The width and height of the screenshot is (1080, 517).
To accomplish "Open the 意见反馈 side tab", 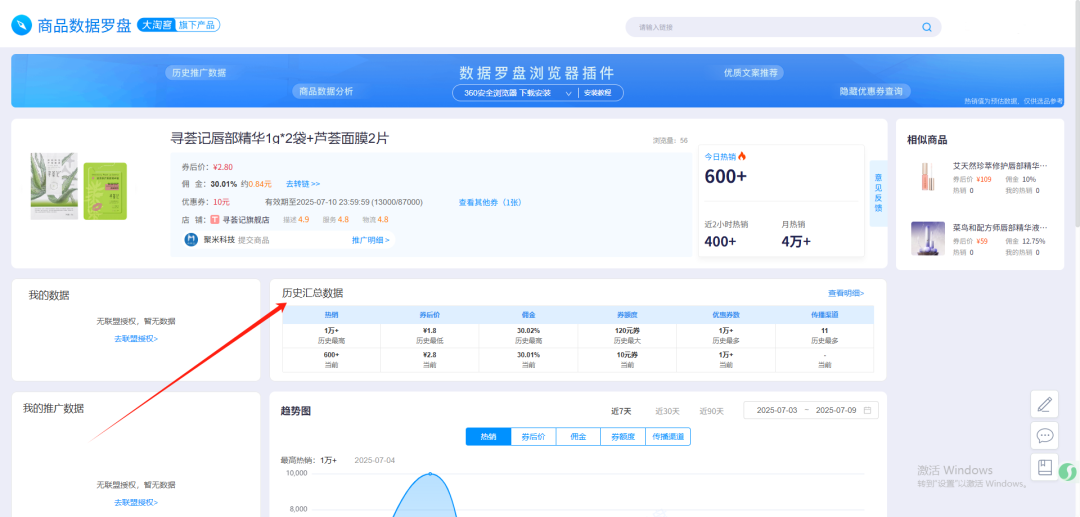I will pyautogui.click(x=878, y=193).
